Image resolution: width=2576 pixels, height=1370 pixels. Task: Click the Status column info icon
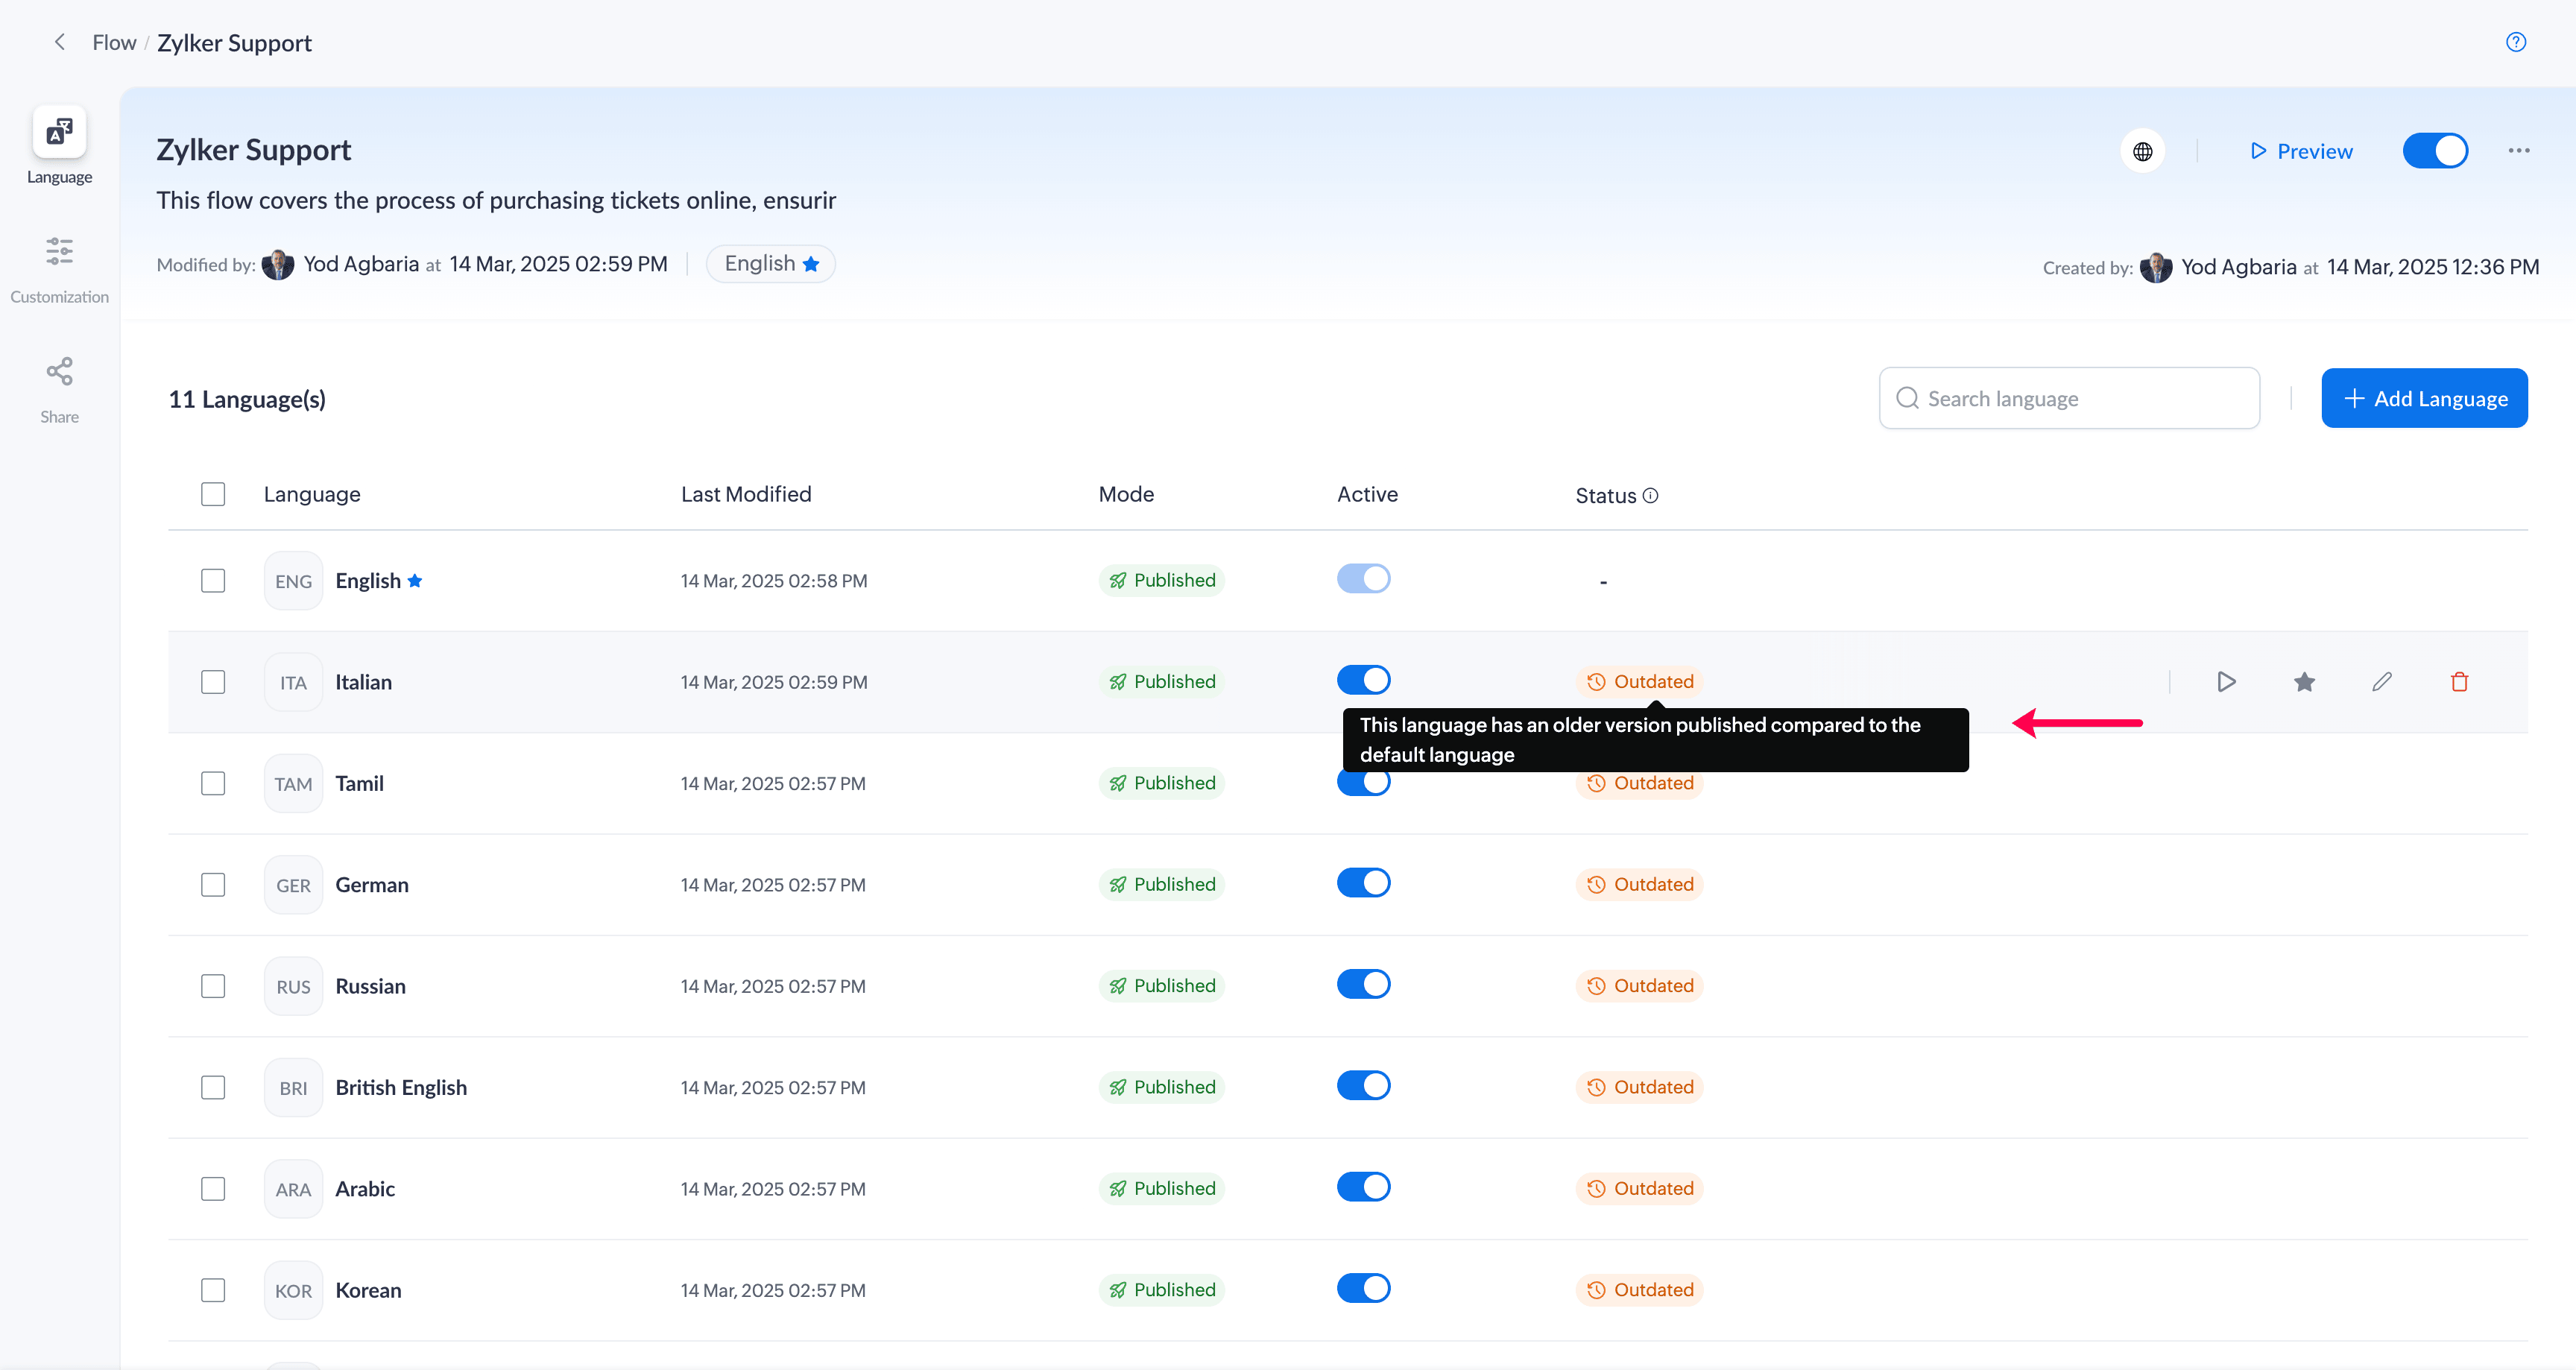[x=1651, y=495]
